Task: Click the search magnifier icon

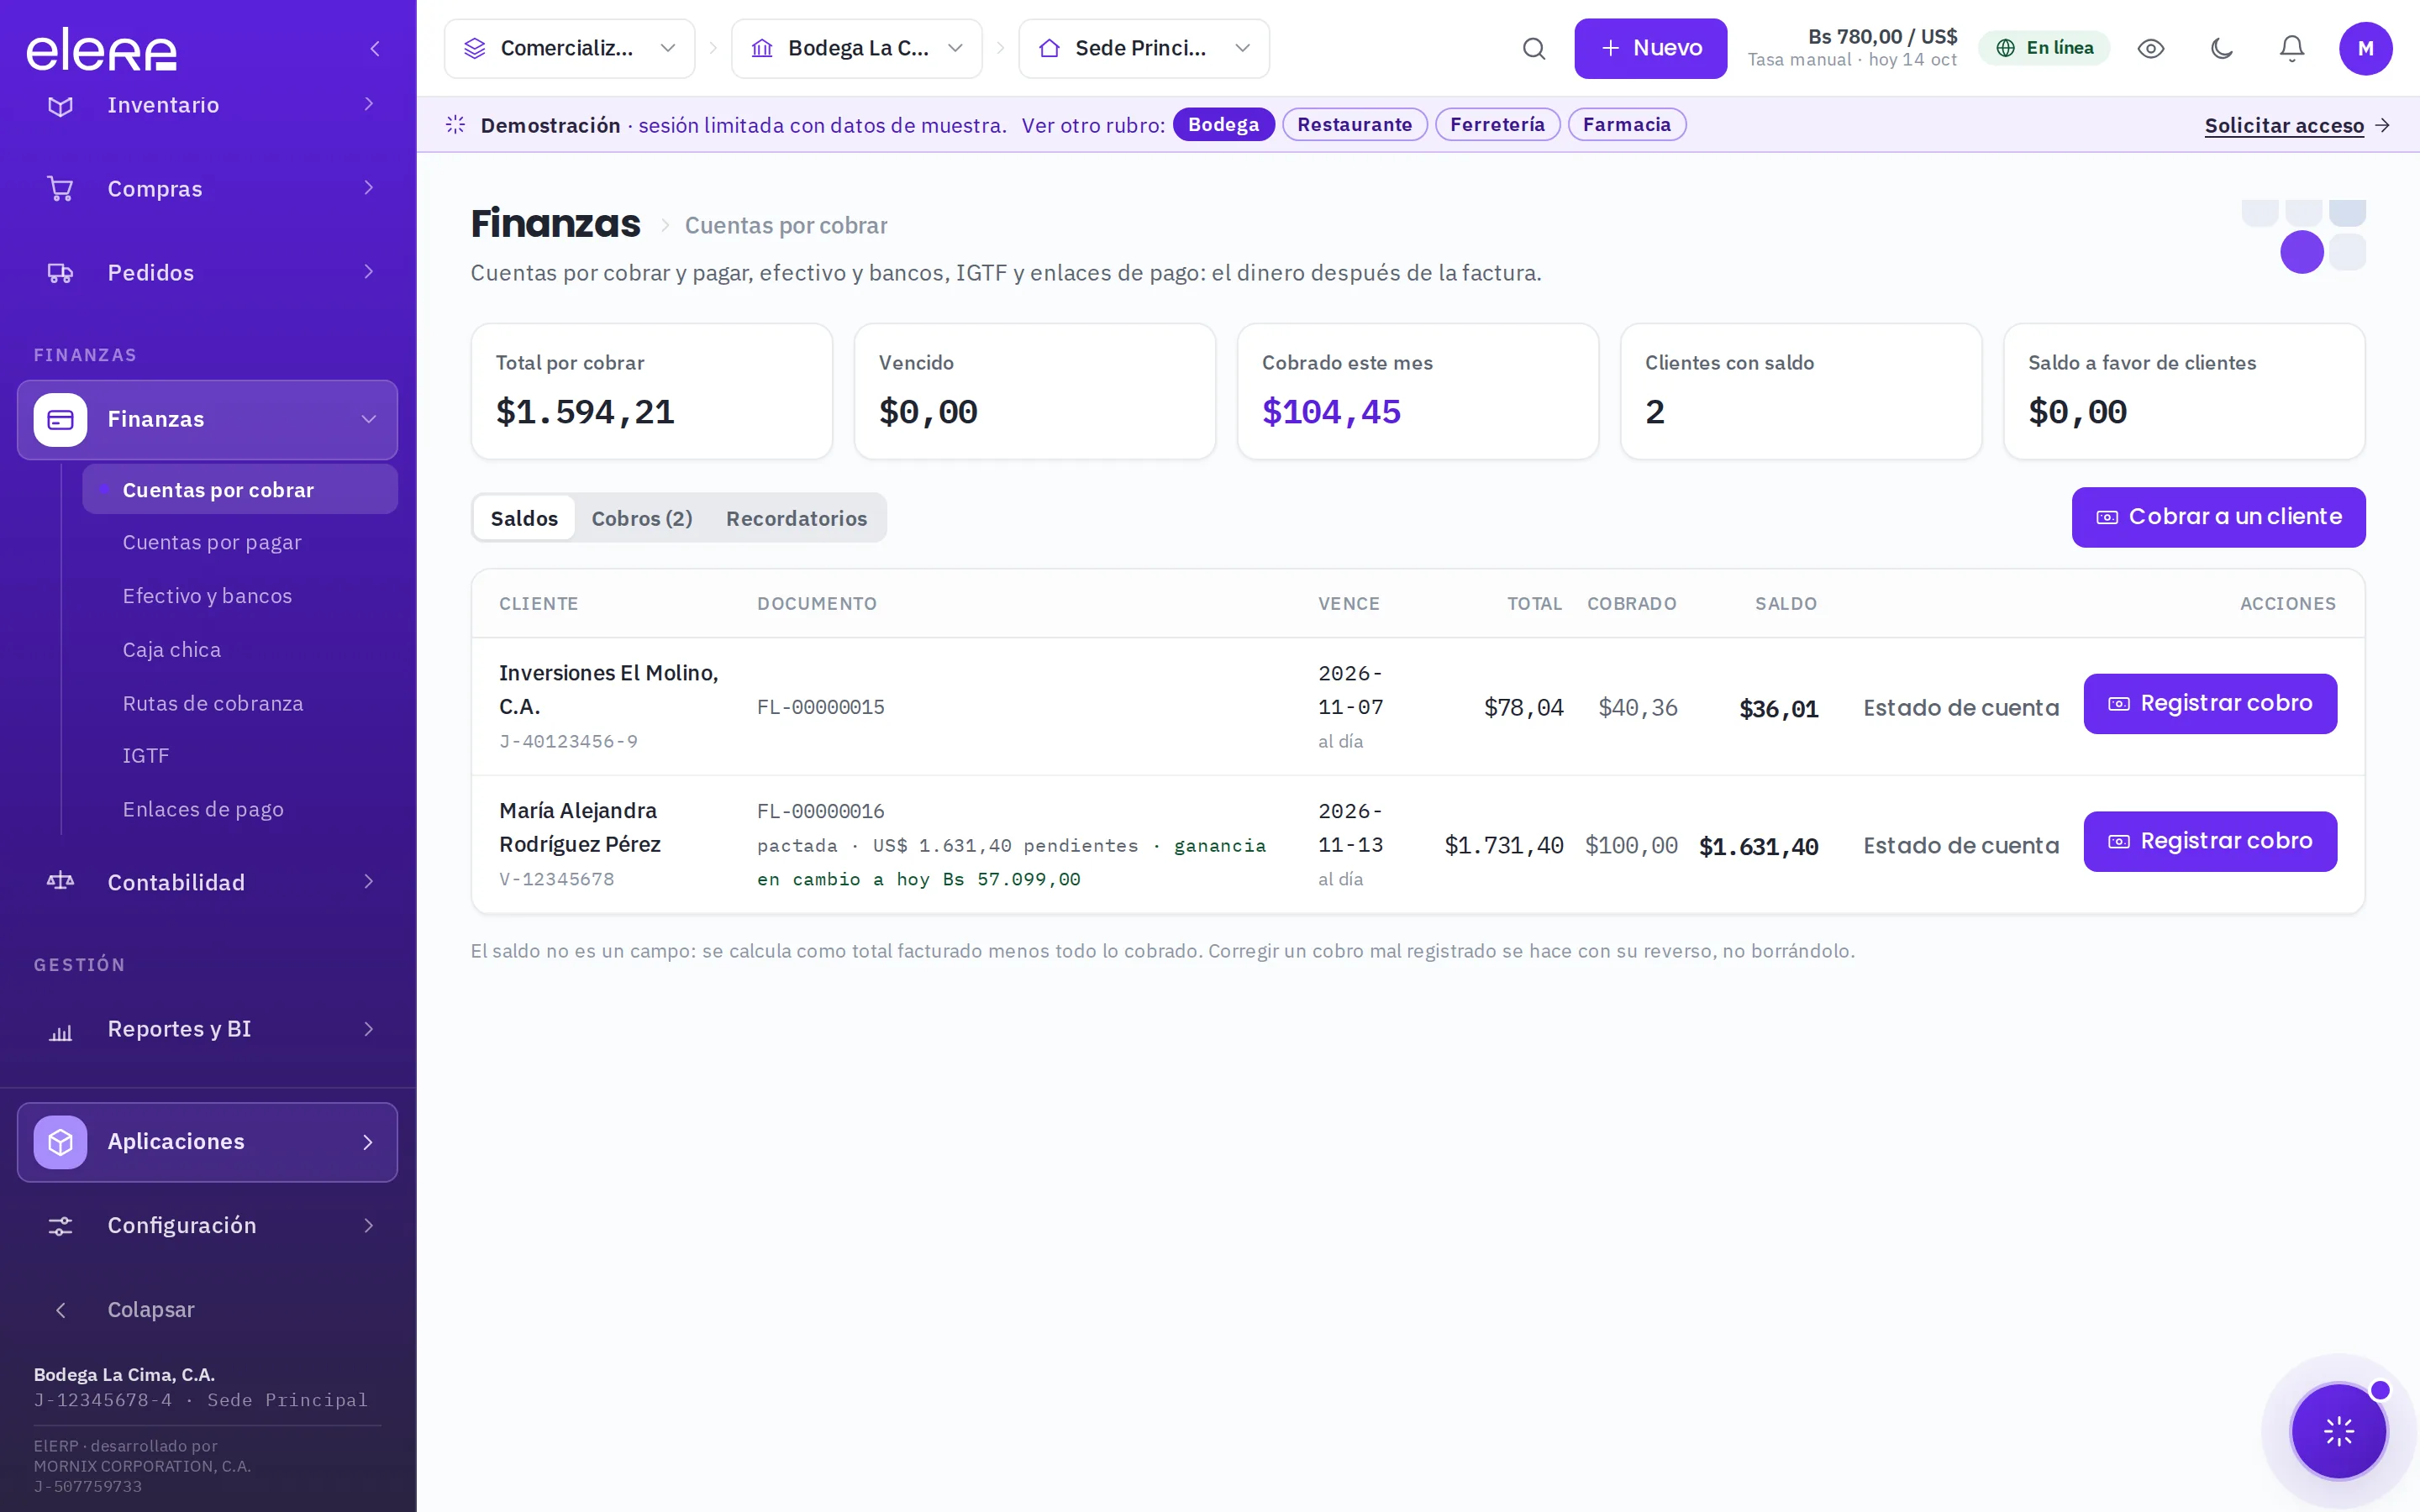Action: point(1534,48)
